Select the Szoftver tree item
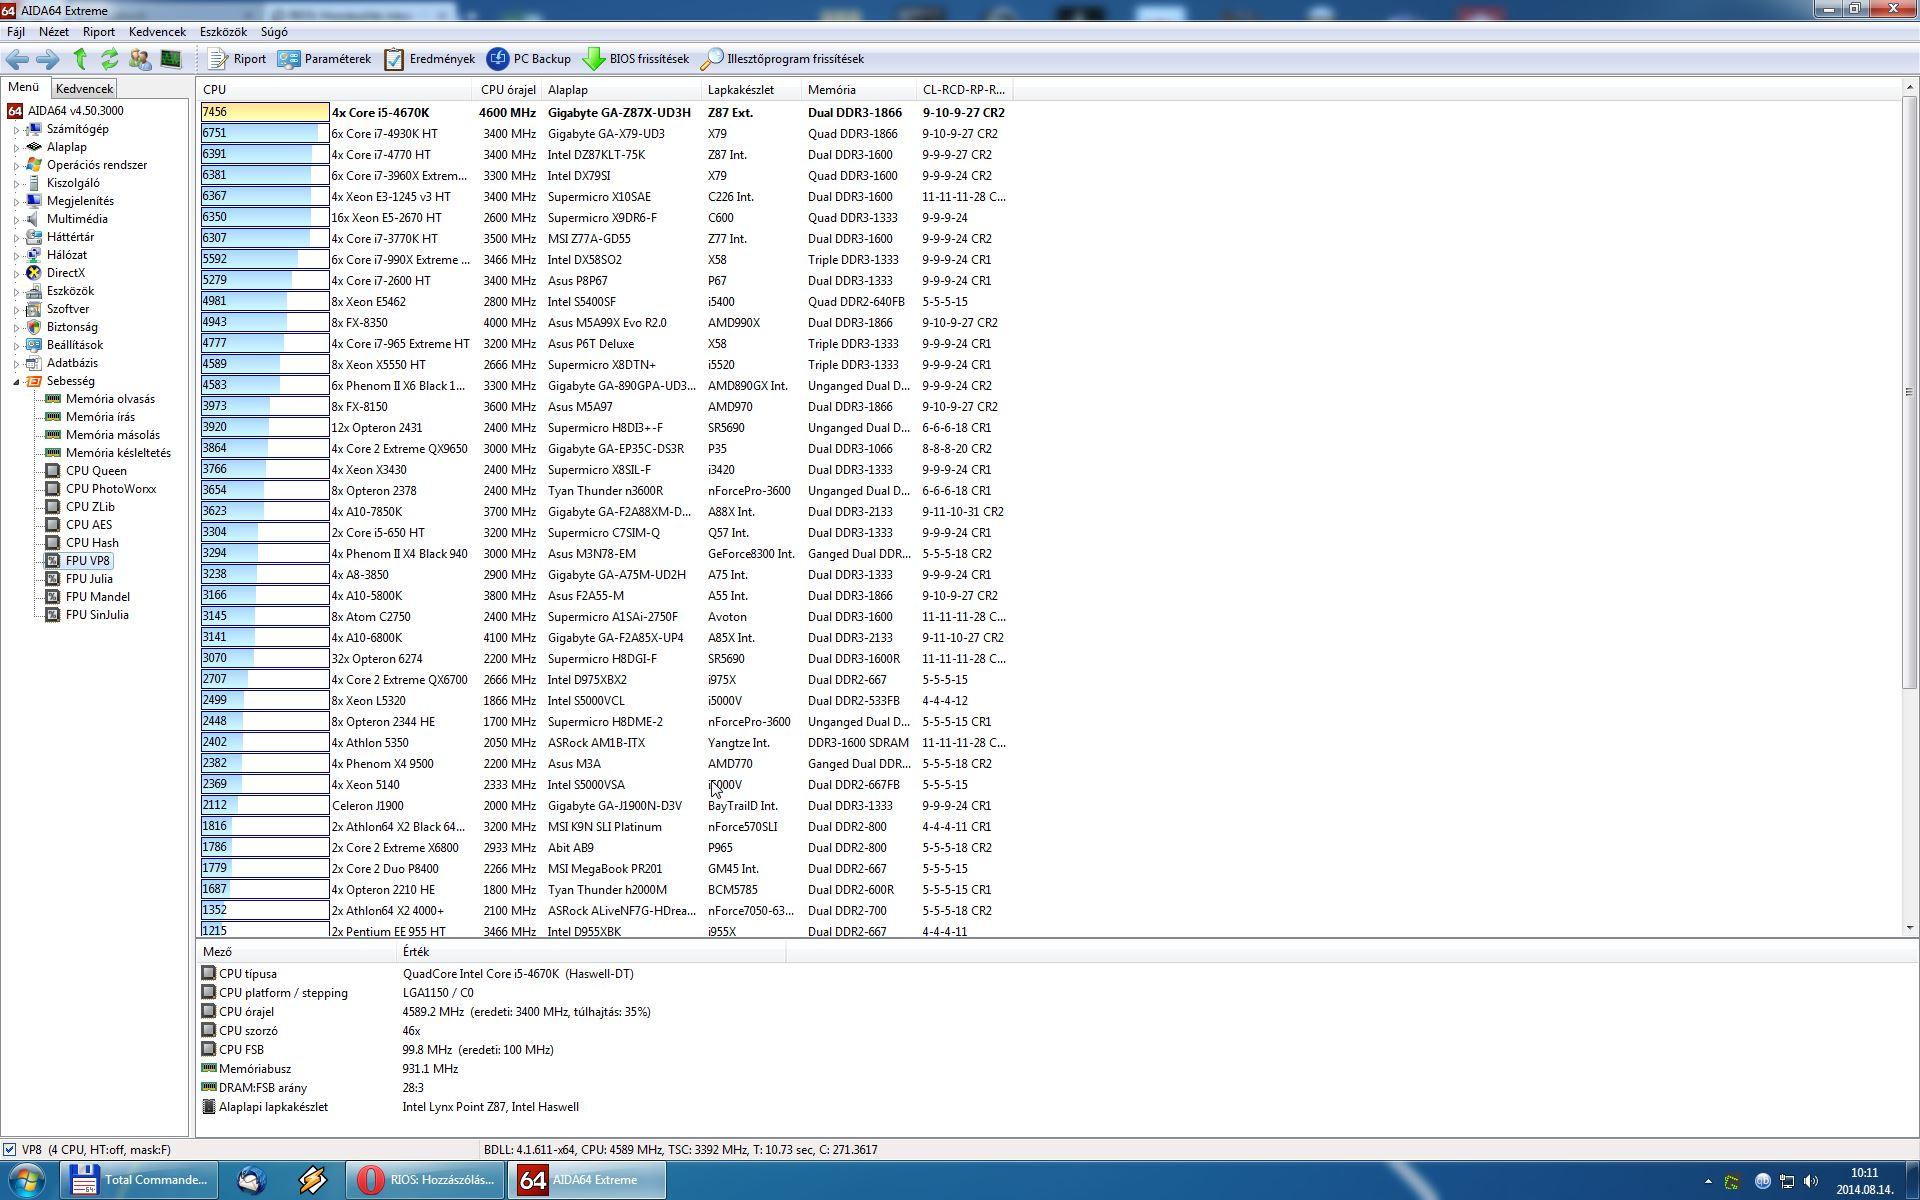Screen dimensions: 1920x1200 pos(67,309)
